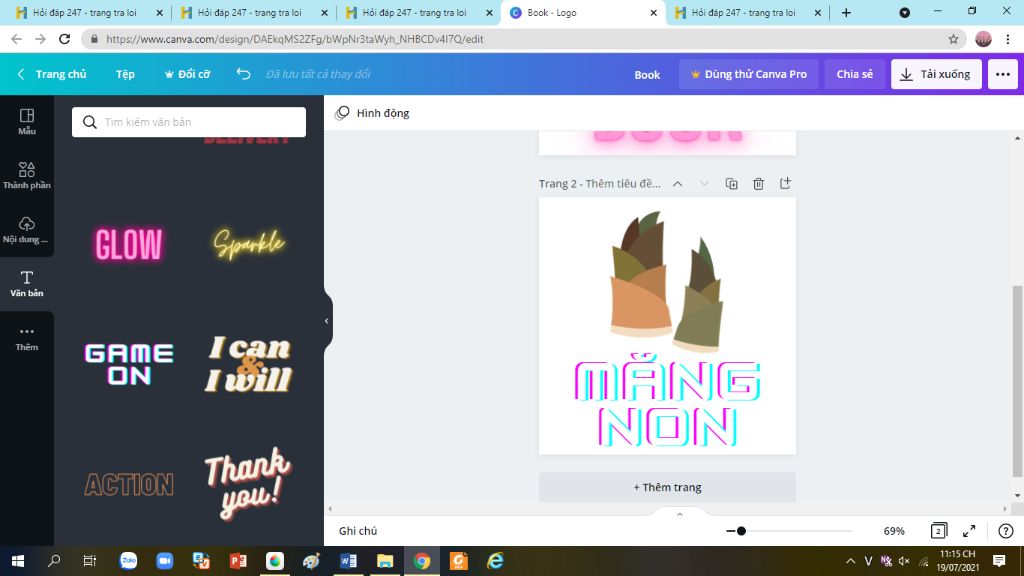Image resolution: width=1024 pixels, height=576 pixels.
Task: Edit the Book design title
Action: pyautogui.click(x=647, y=74)
